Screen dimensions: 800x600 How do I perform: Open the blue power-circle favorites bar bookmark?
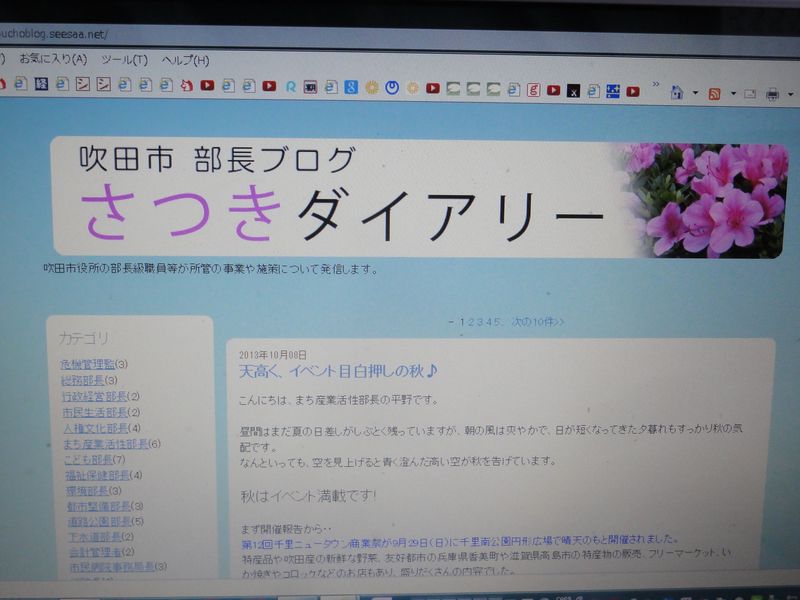pyautogui.click(x=392, y=88)
